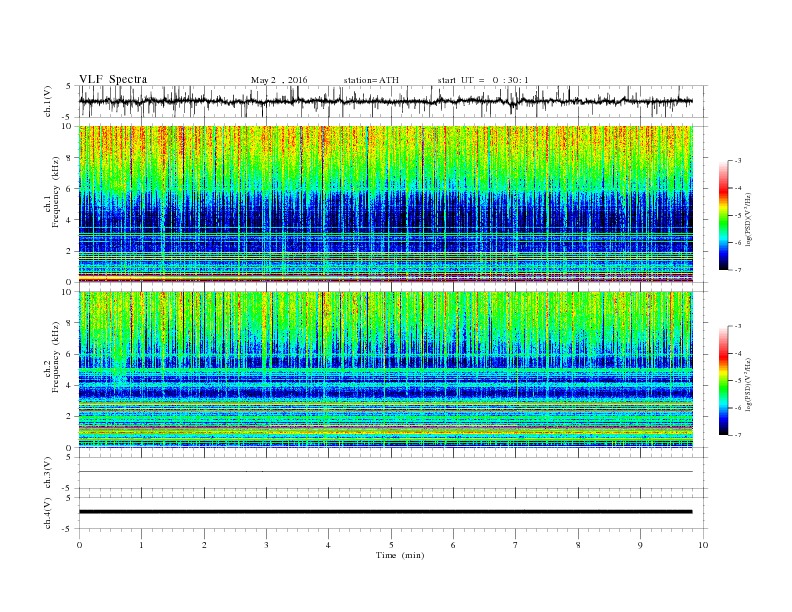The height and width of the screenshot is (612, 792).
Task: Click the "2" kHz tick of ch.2 spectrogram
Action: pyautogui.click(x=70, y=417)
